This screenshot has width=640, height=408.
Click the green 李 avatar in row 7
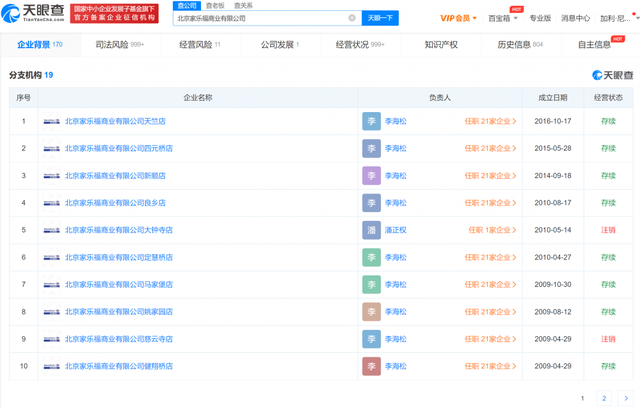(x=371, y=284)
